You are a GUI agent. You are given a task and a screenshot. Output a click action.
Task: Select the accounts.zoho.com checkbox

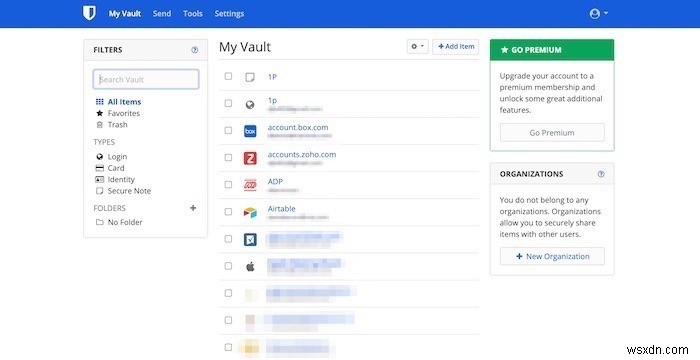click(228, 158)
